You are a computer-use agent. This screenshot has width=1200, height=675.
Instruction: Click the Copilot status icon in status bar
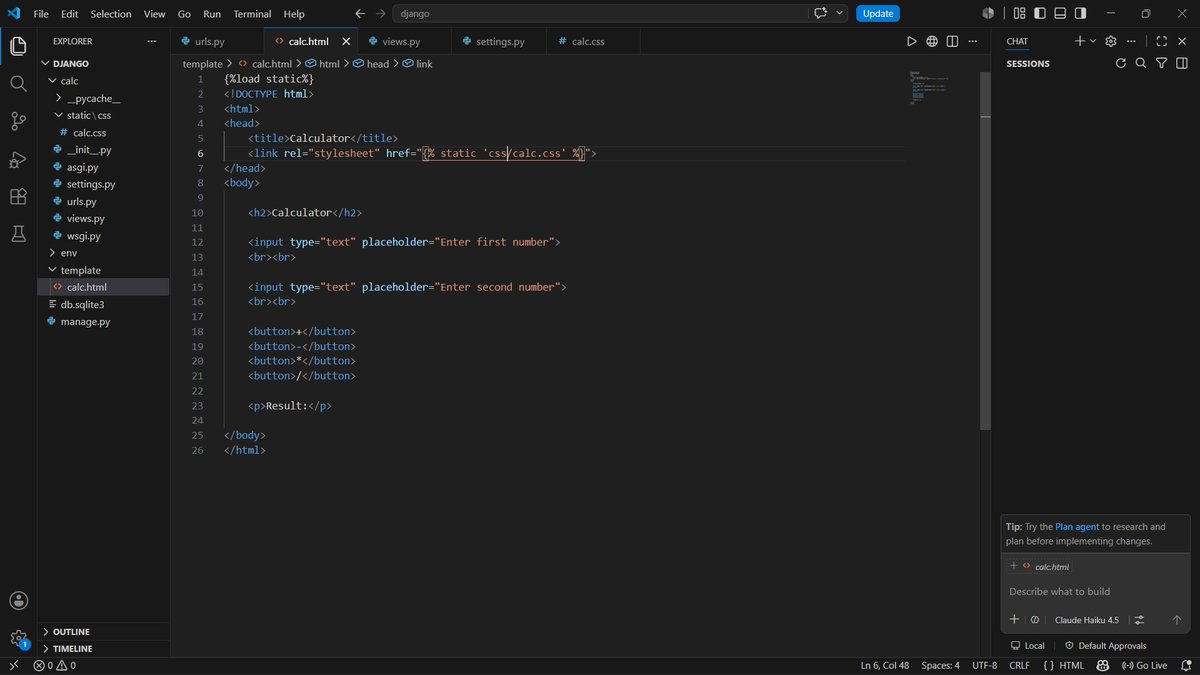click(x=1102, y=665)
